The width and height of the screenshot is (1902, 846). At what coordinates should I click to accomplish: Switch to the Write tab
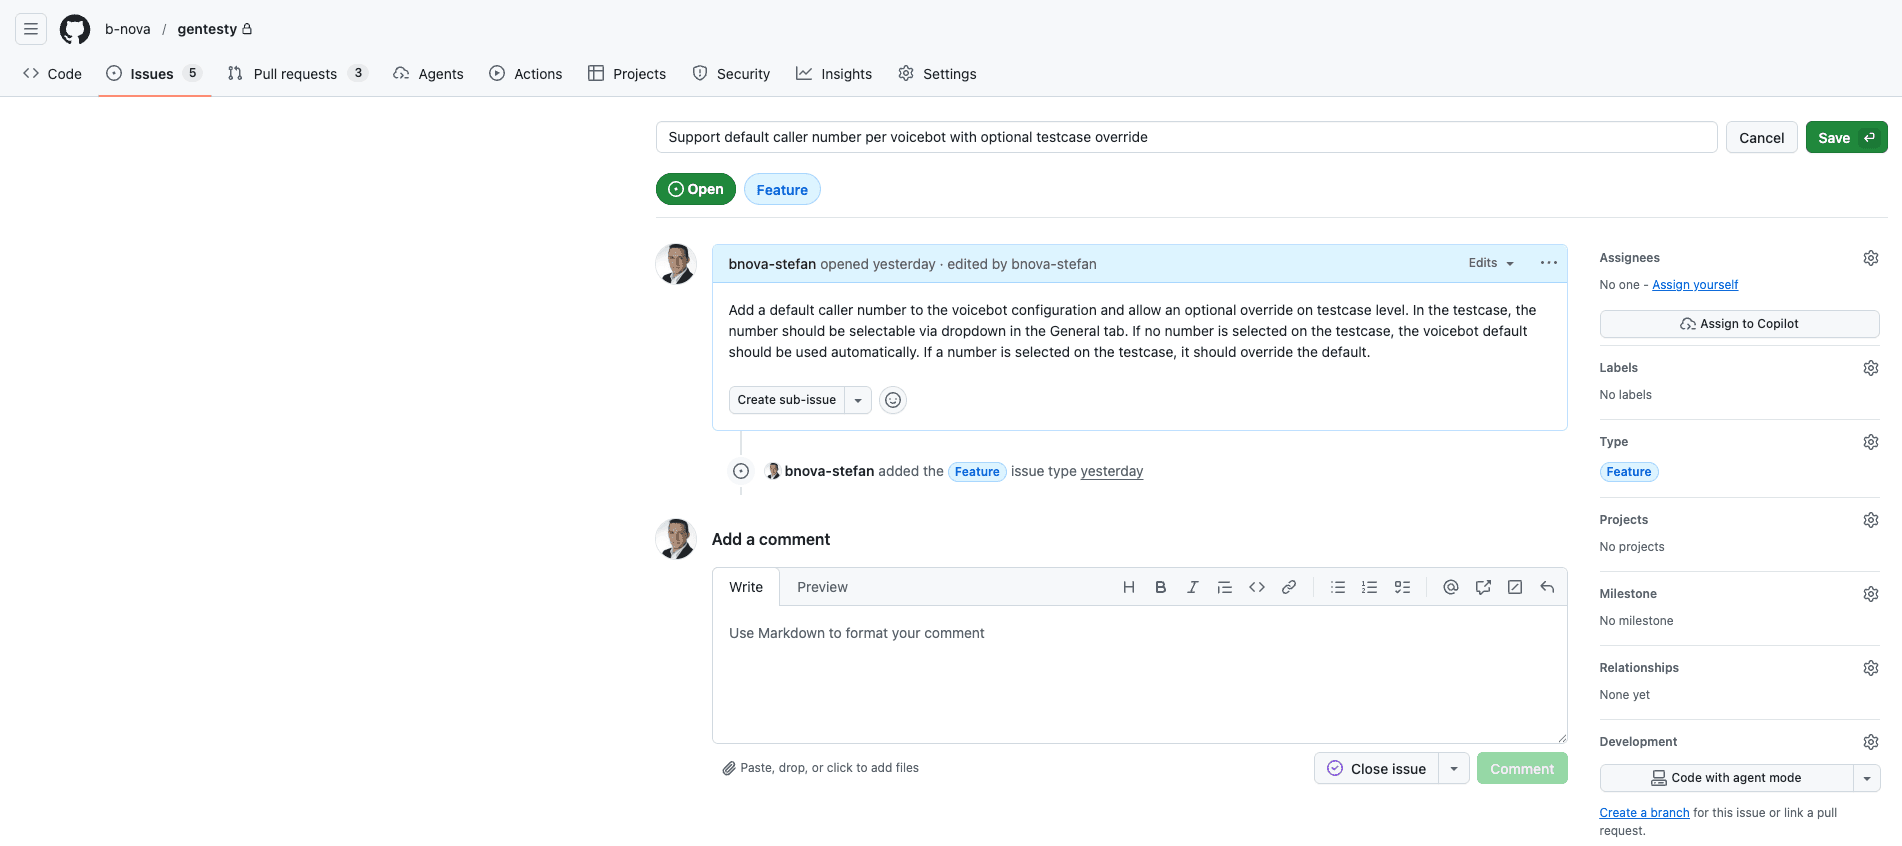coord(746,587)
